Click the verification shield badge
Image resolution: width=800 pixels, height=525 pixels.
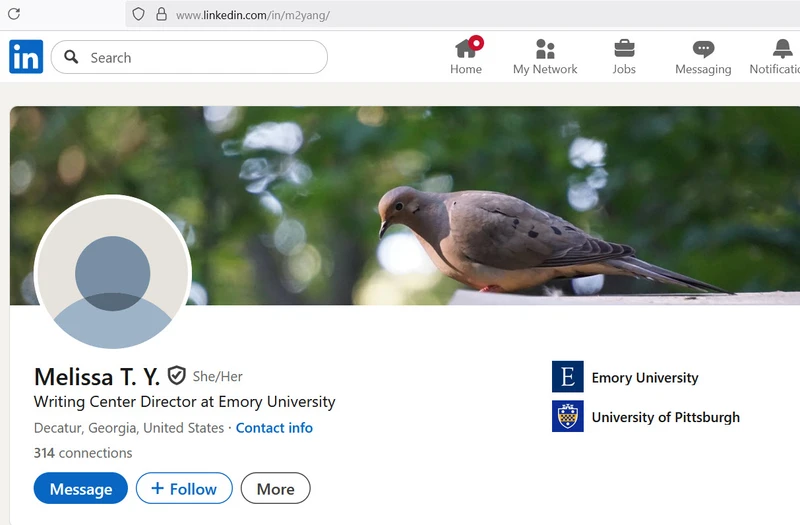coord(177,376)
